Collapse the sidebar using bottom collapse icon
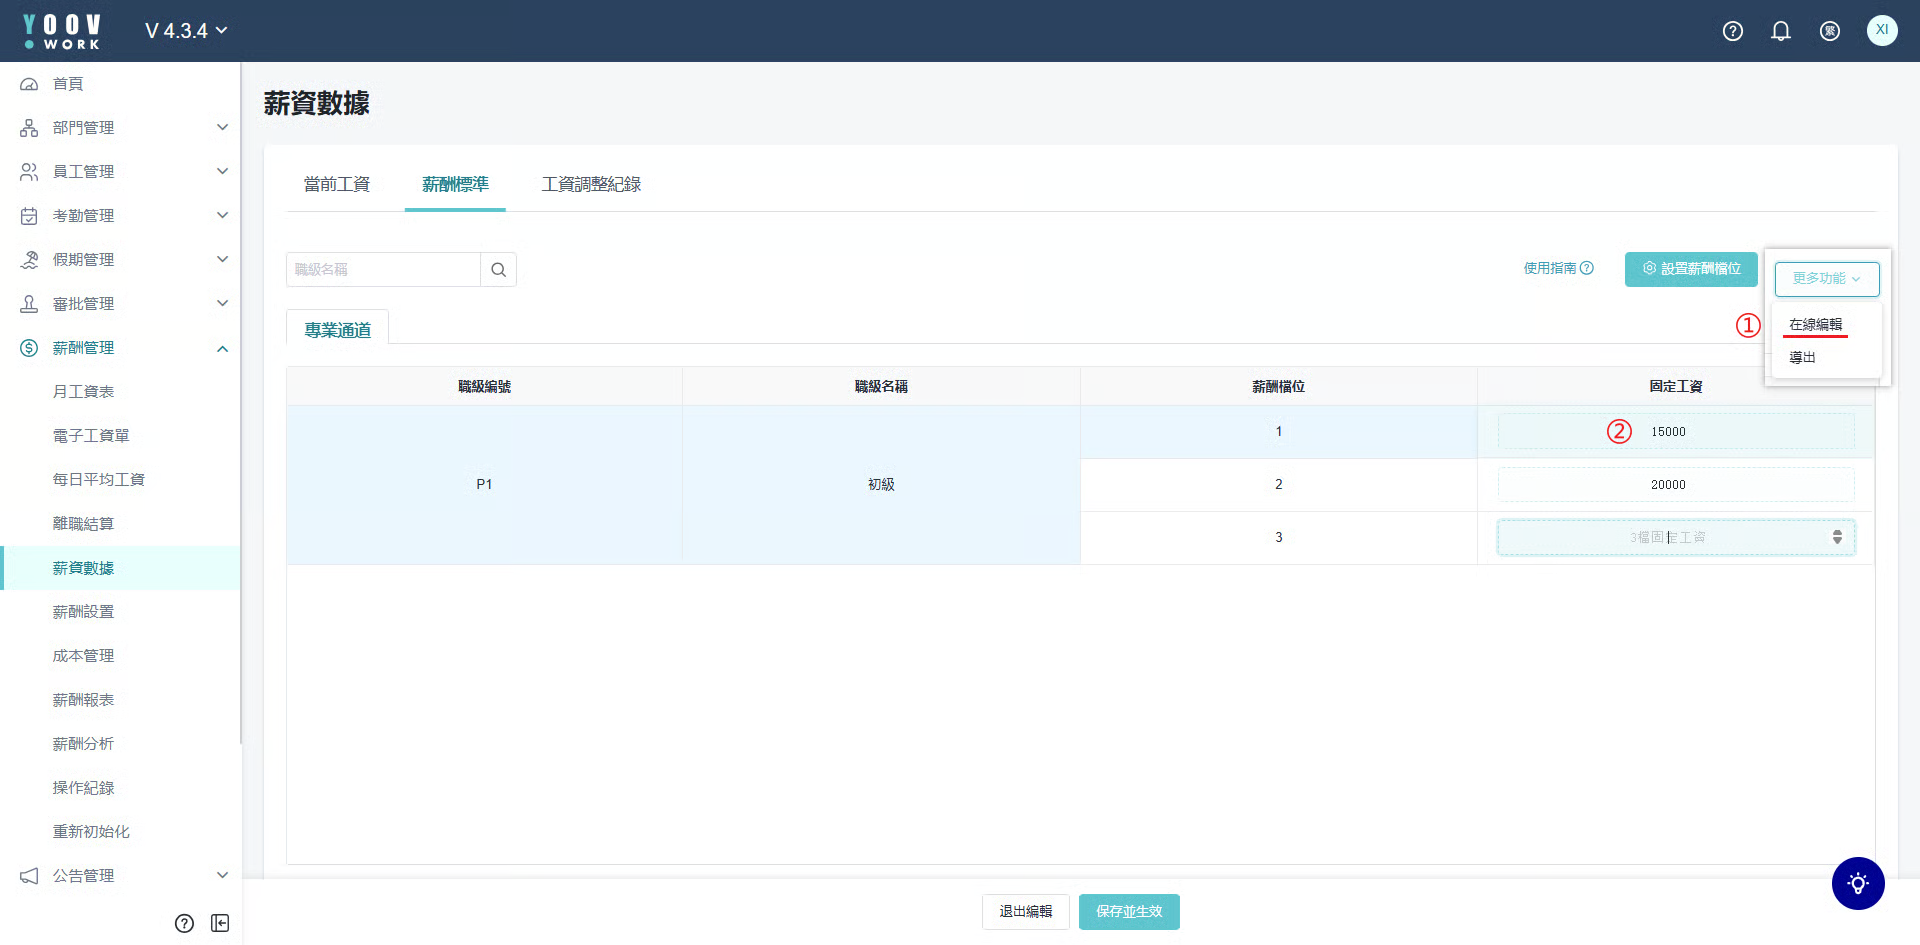The width and height of the screenshot is (1920, 945). tap(220, 923)
